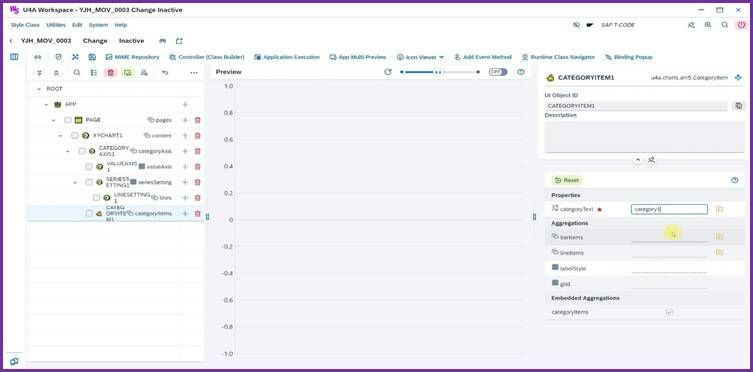The image size is (753, 372).
Task: Check the CATEGORYITEM1 row checkbox
Action: tap(89, 214)
